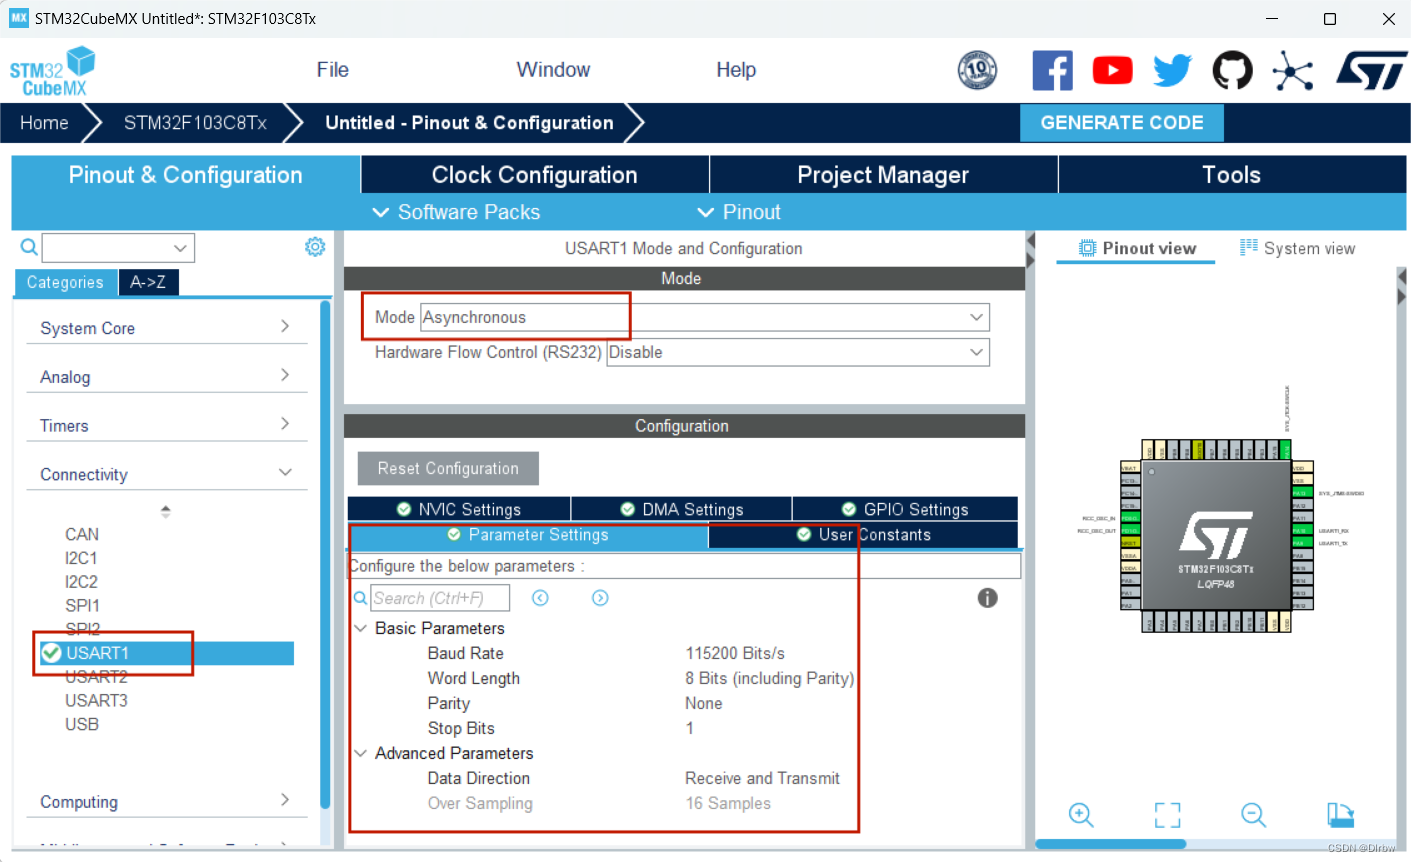Go to previous search result arrow
The width and height of the screenshot is (1411, 862).
pos(540,598)
